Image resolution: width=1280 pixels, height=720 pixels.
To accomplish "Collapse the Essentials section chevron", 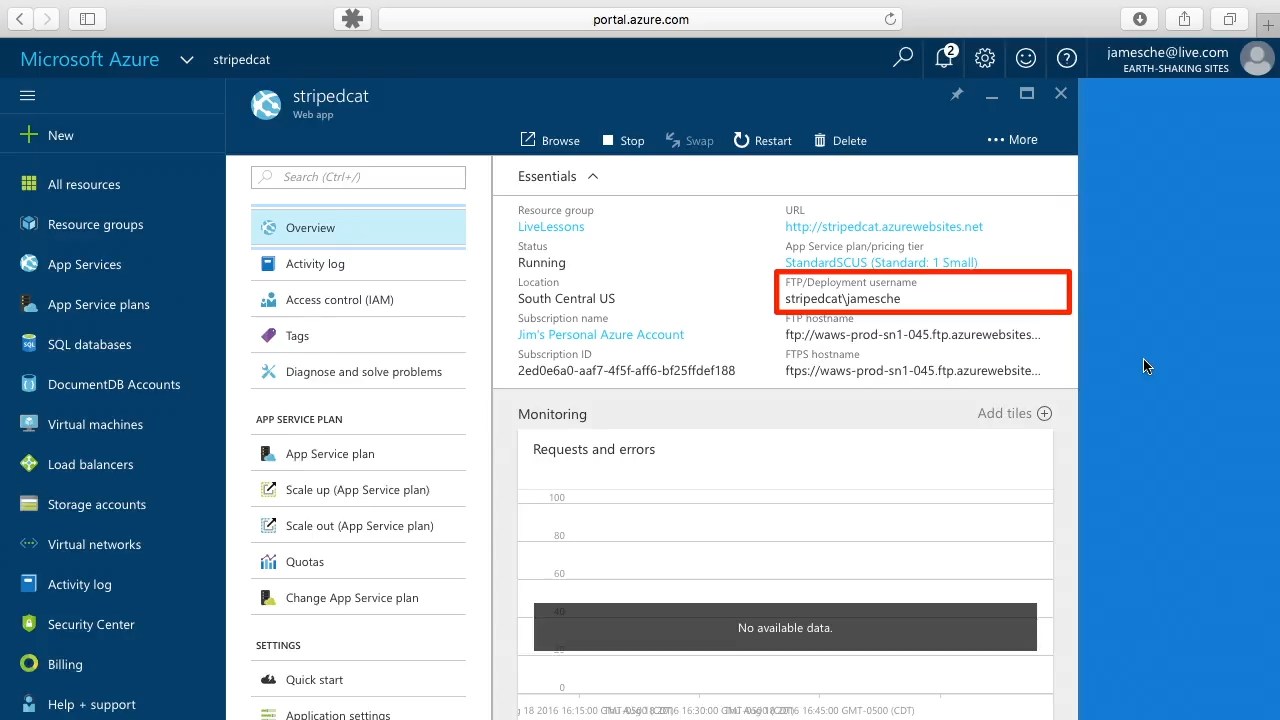I will (x=592, y=176).
